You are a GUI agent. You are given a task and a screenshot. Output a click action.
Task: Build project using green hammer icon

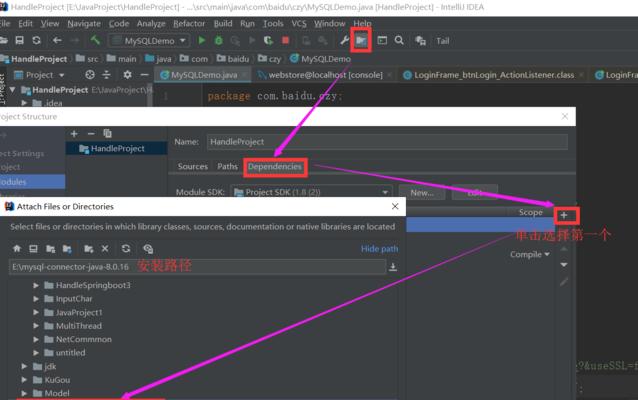click(x=95, y=40)
